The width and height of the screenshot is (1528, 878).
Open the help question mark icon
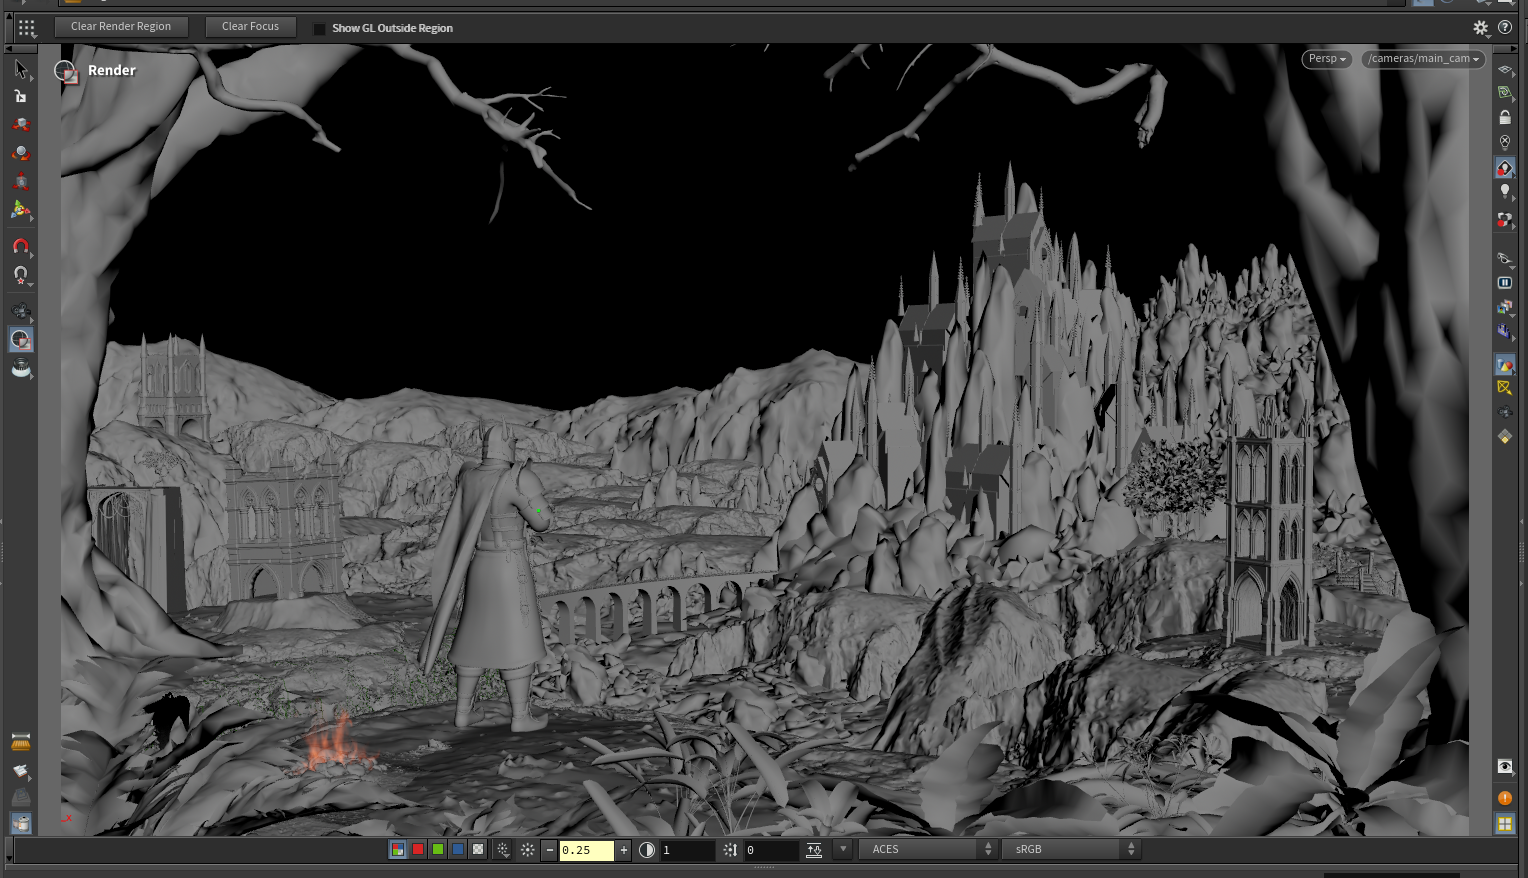pyautogui.click(x=1505, y=28)
